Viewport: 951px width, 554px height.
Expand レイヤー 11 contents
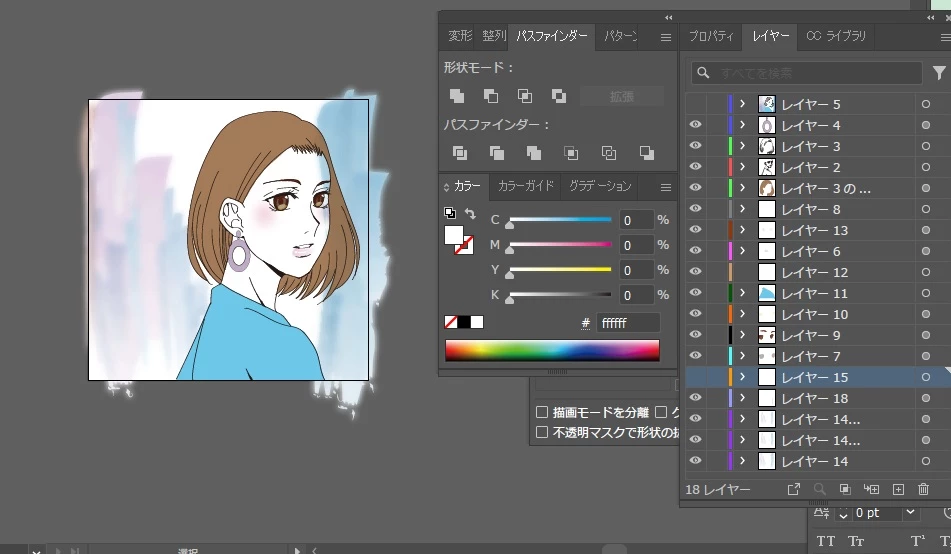(x=742, y=293)
